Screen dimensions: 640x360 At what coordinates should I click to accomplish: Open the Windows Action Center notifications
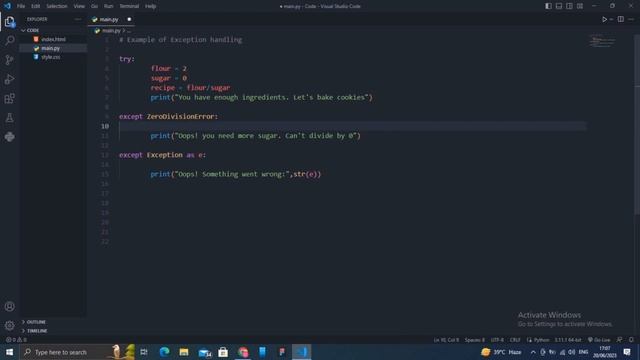point(627,352)
